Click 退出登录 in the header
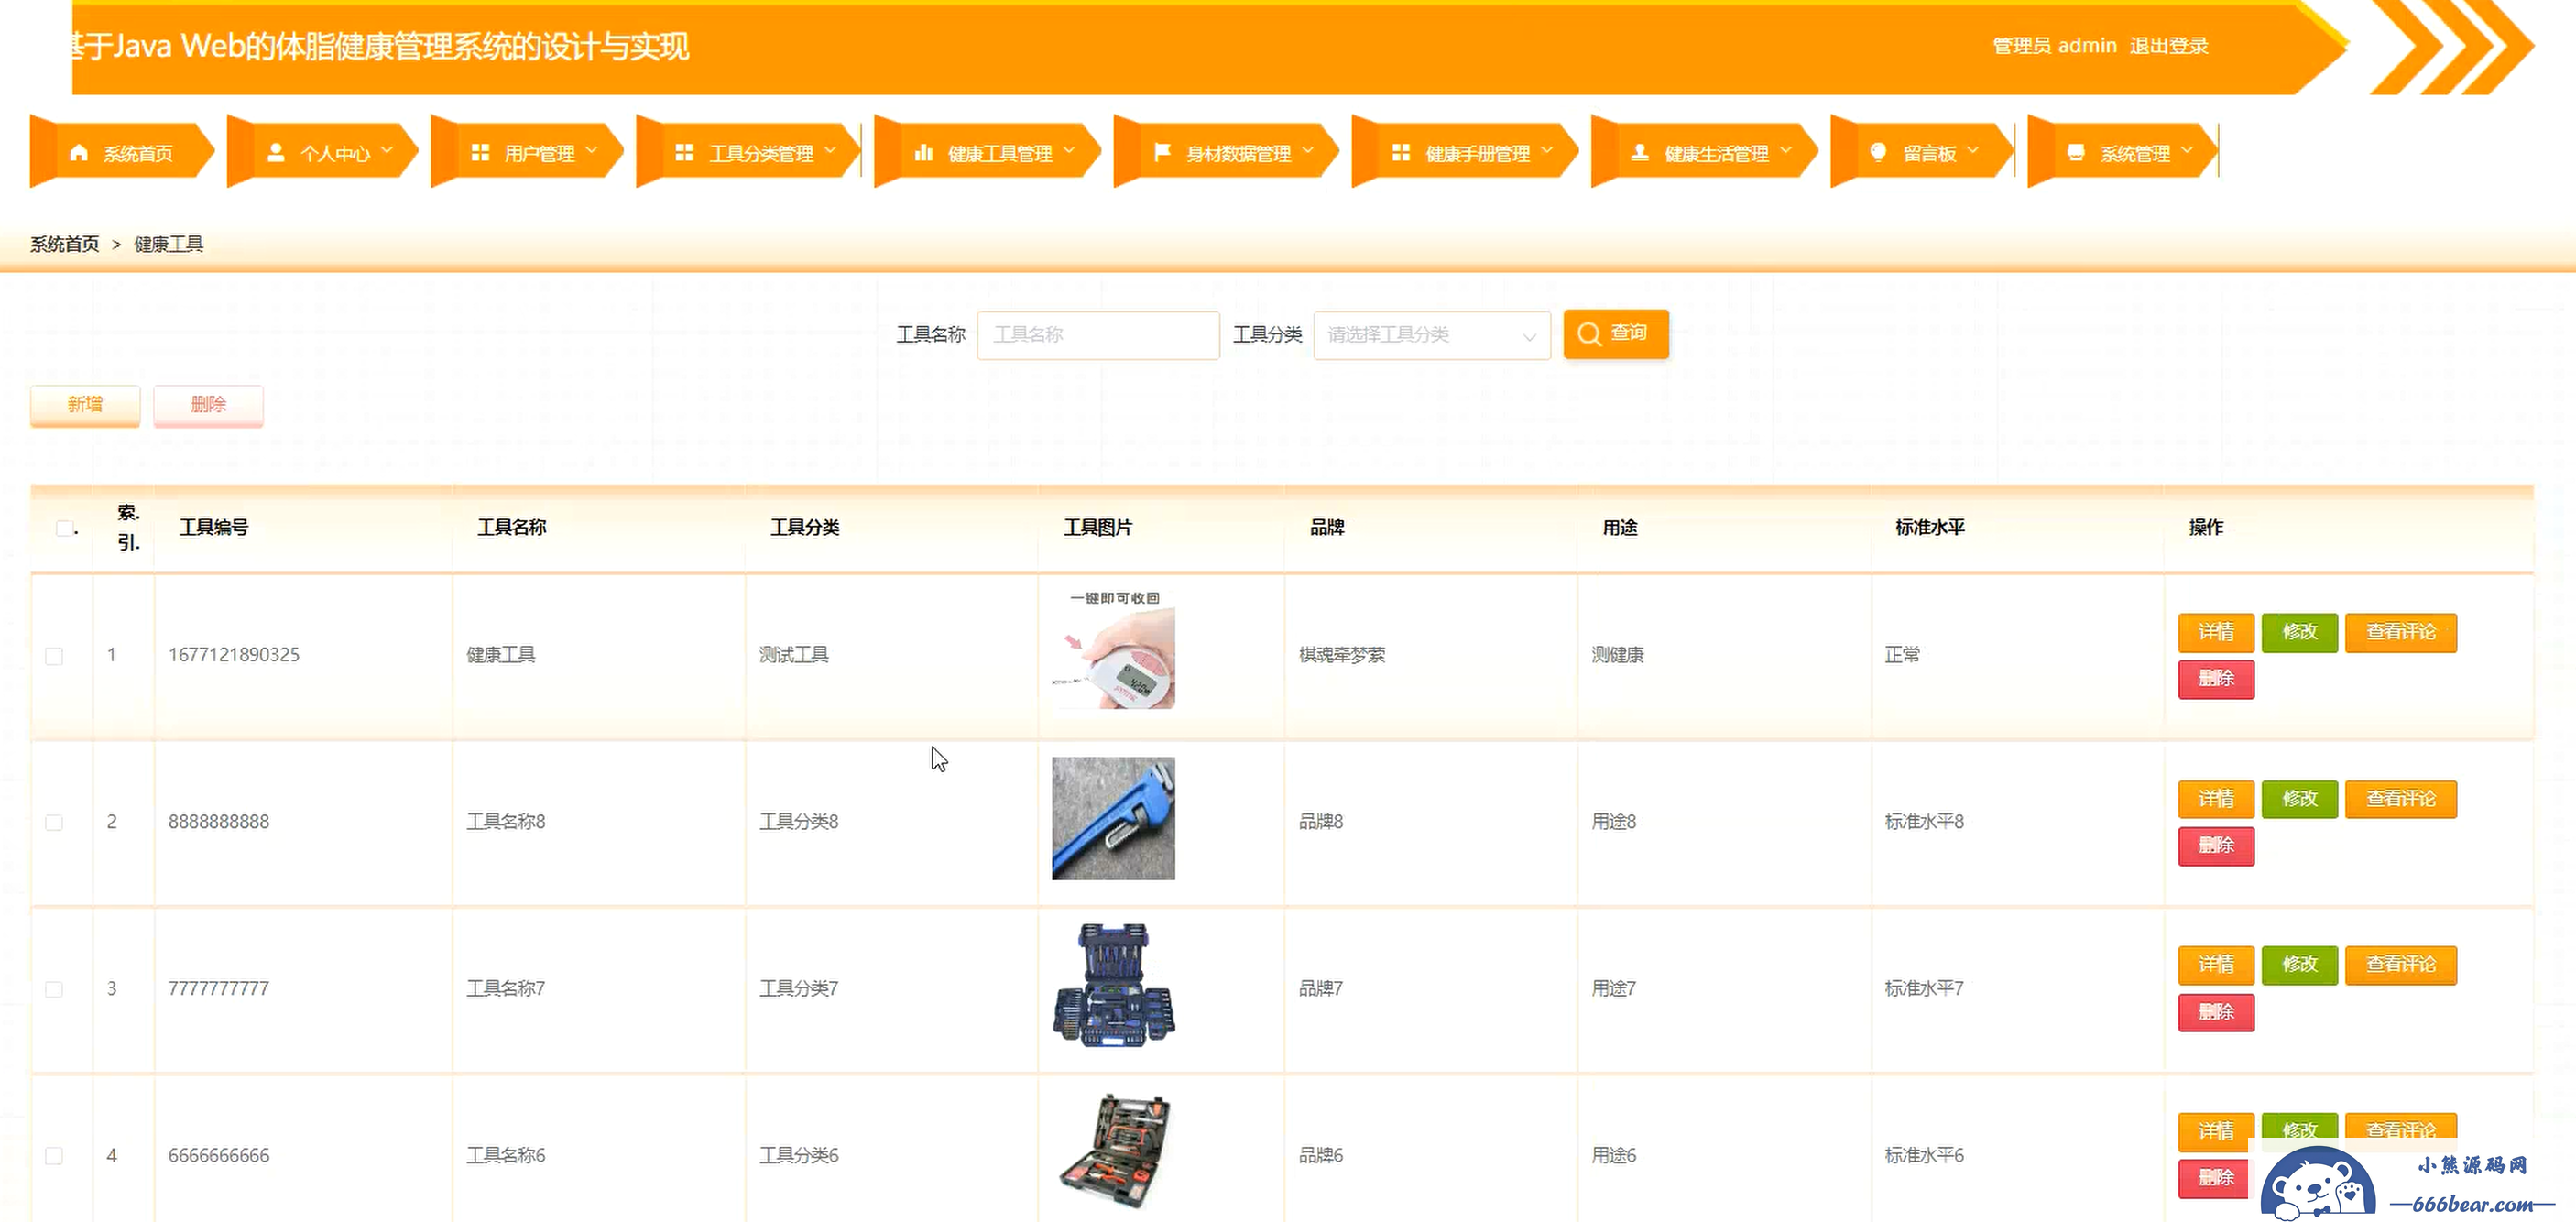This screenshot has height=1222, width=2576. 2168,46
